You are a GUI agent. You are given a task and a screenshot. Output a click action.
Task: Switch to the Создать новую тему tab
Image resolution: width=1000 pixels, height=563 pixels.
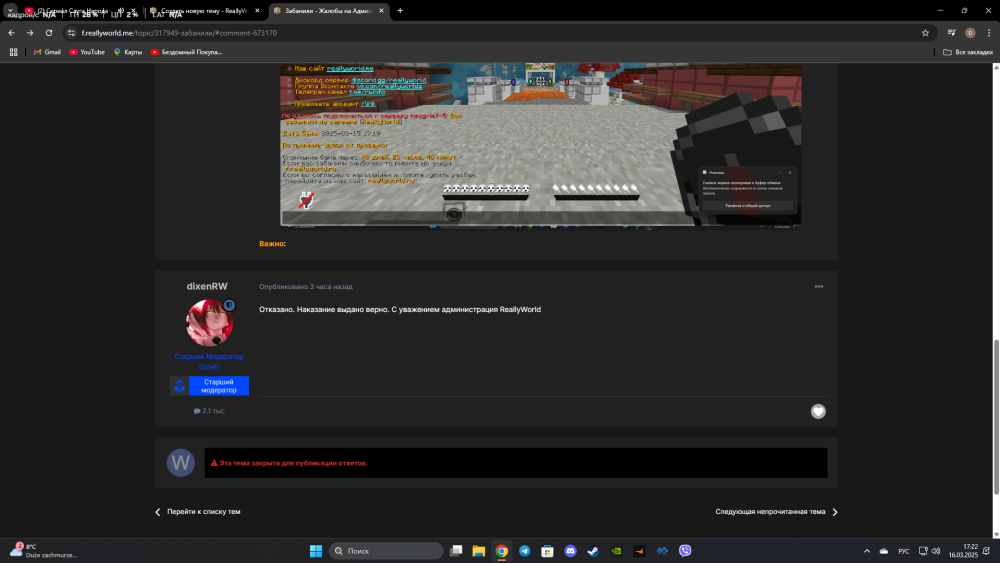(x=204, y=11)
